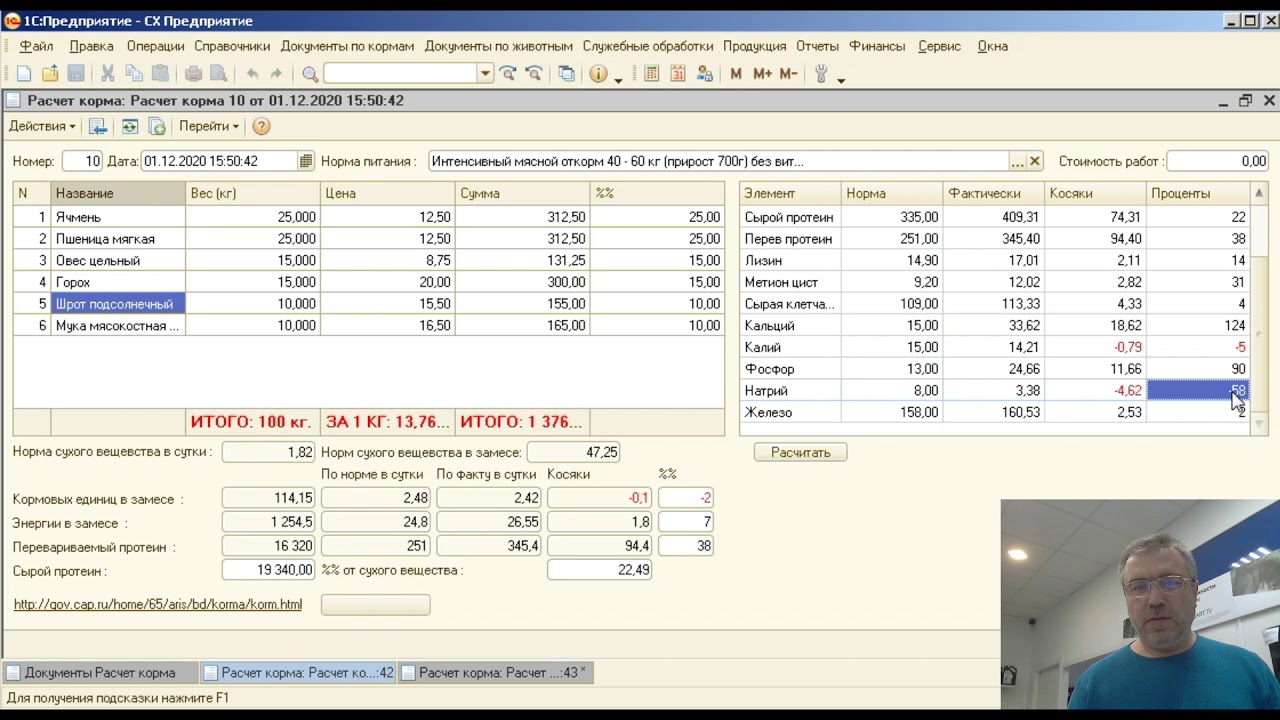Click the users list toolbar icon
This screenshot has width=1280, height=720.
pyautogui.click(x=704, y=74)
